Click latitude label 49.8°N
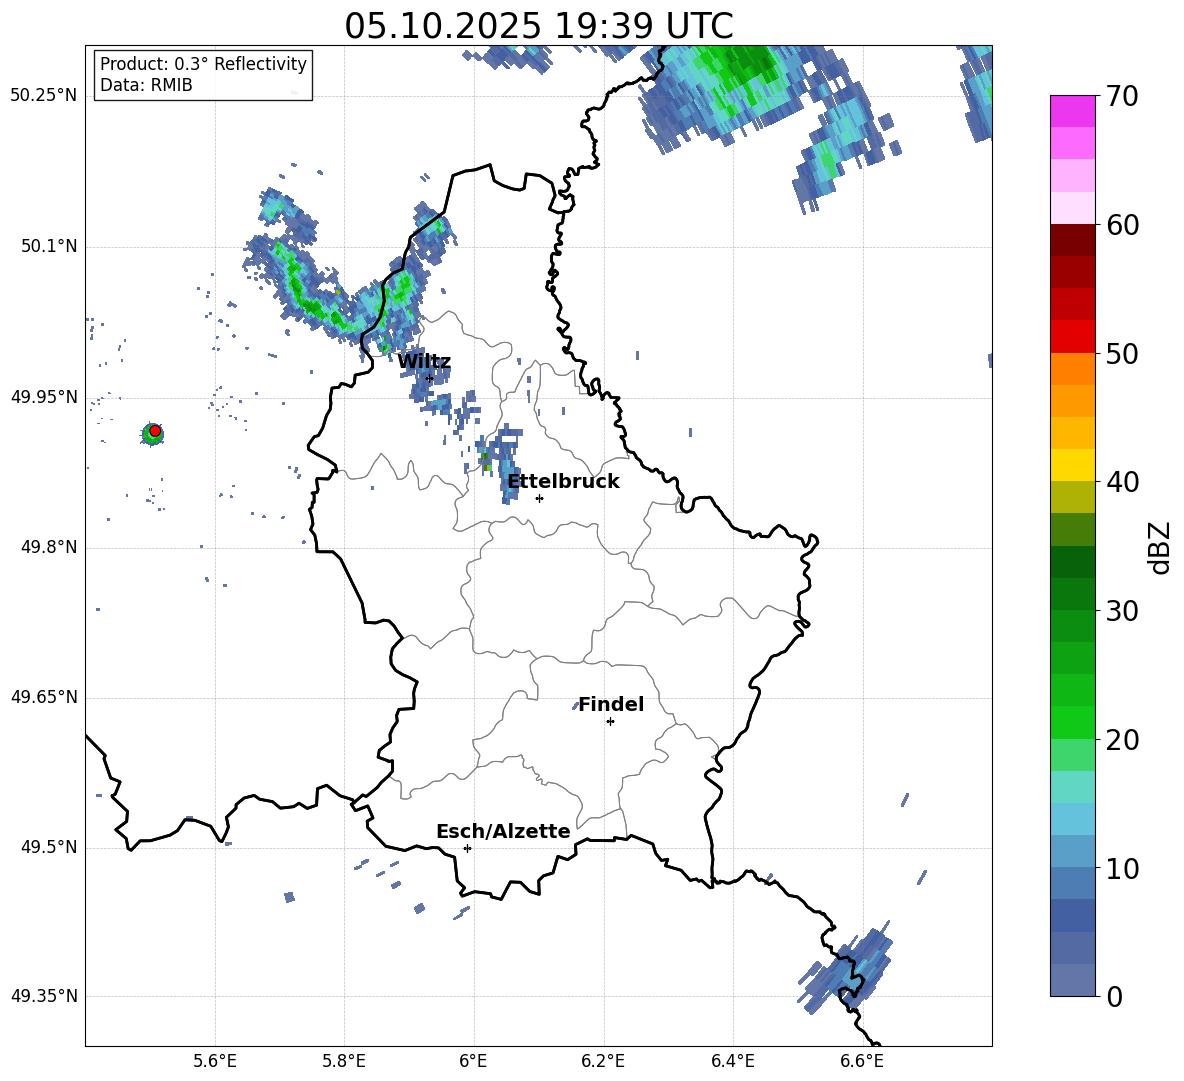Viewport: 1184px width, 1081px height. pos(48,547)
